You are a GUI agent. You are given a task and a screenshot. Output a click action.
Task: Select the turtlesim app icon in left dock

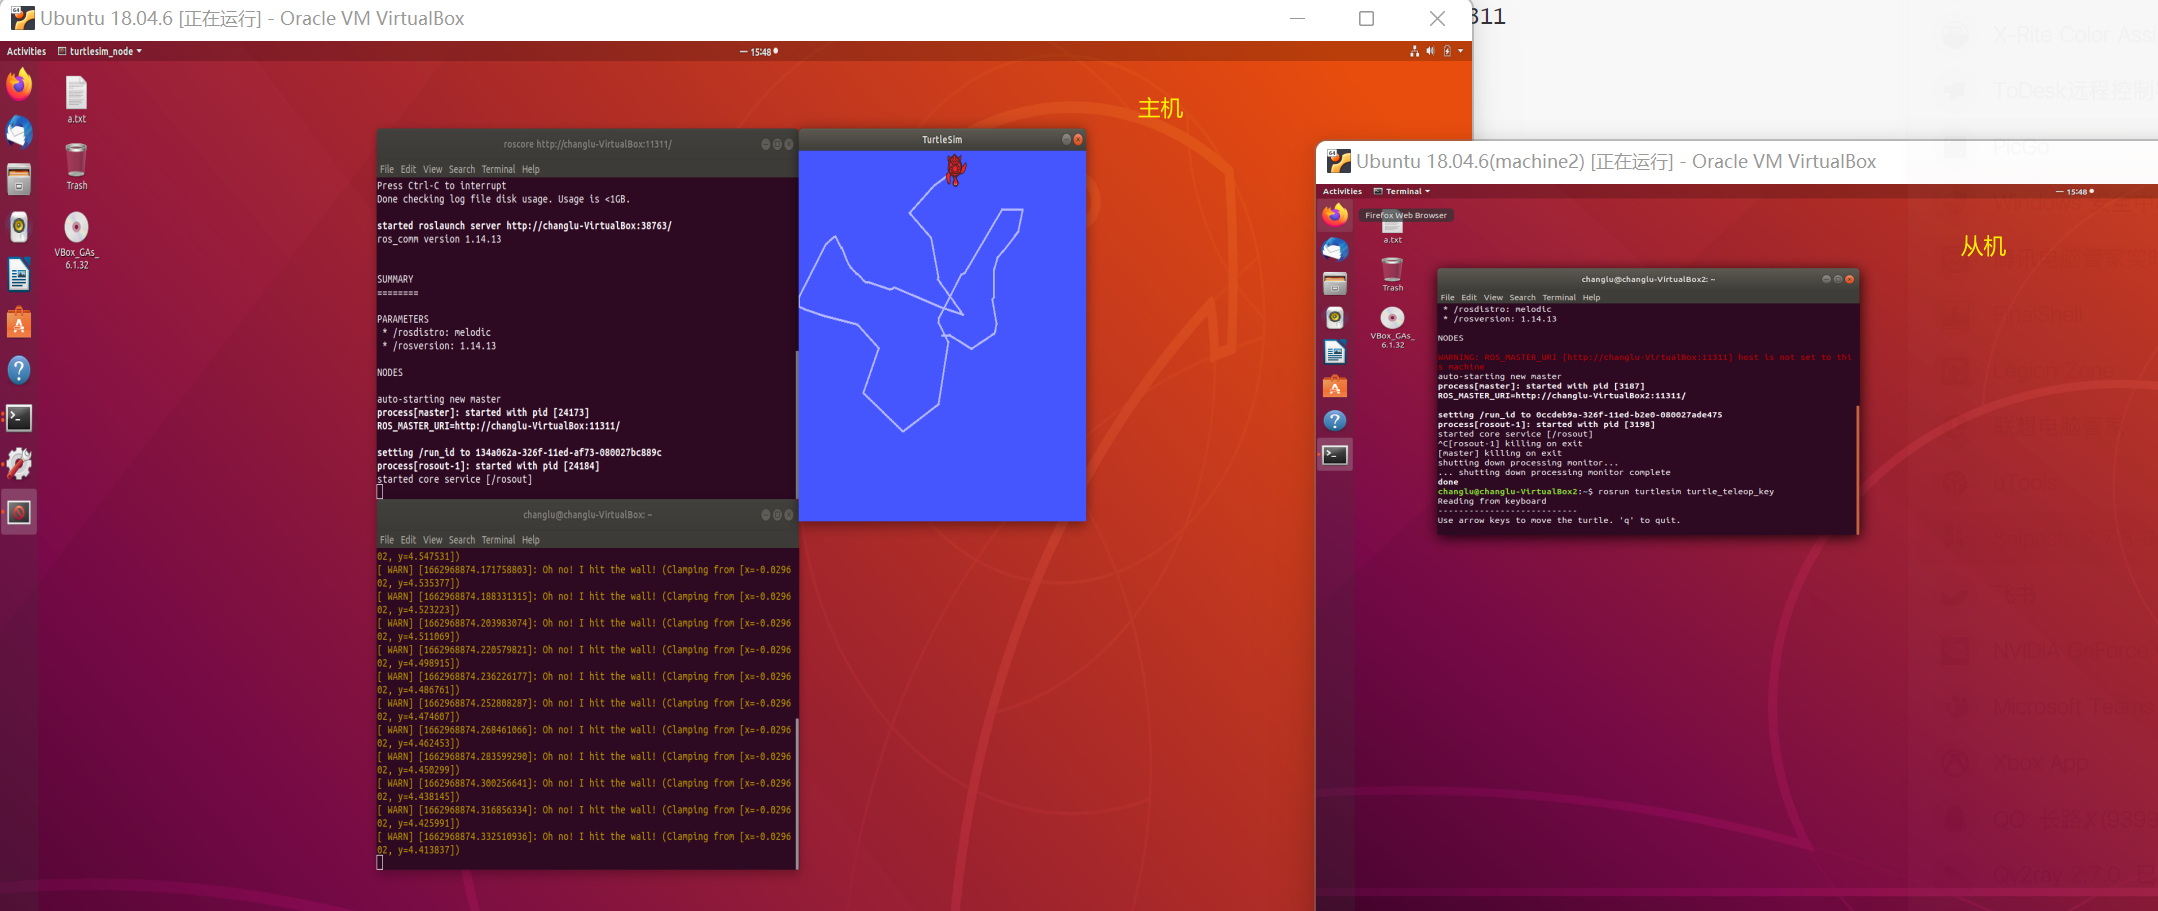[x=19, y=512]
